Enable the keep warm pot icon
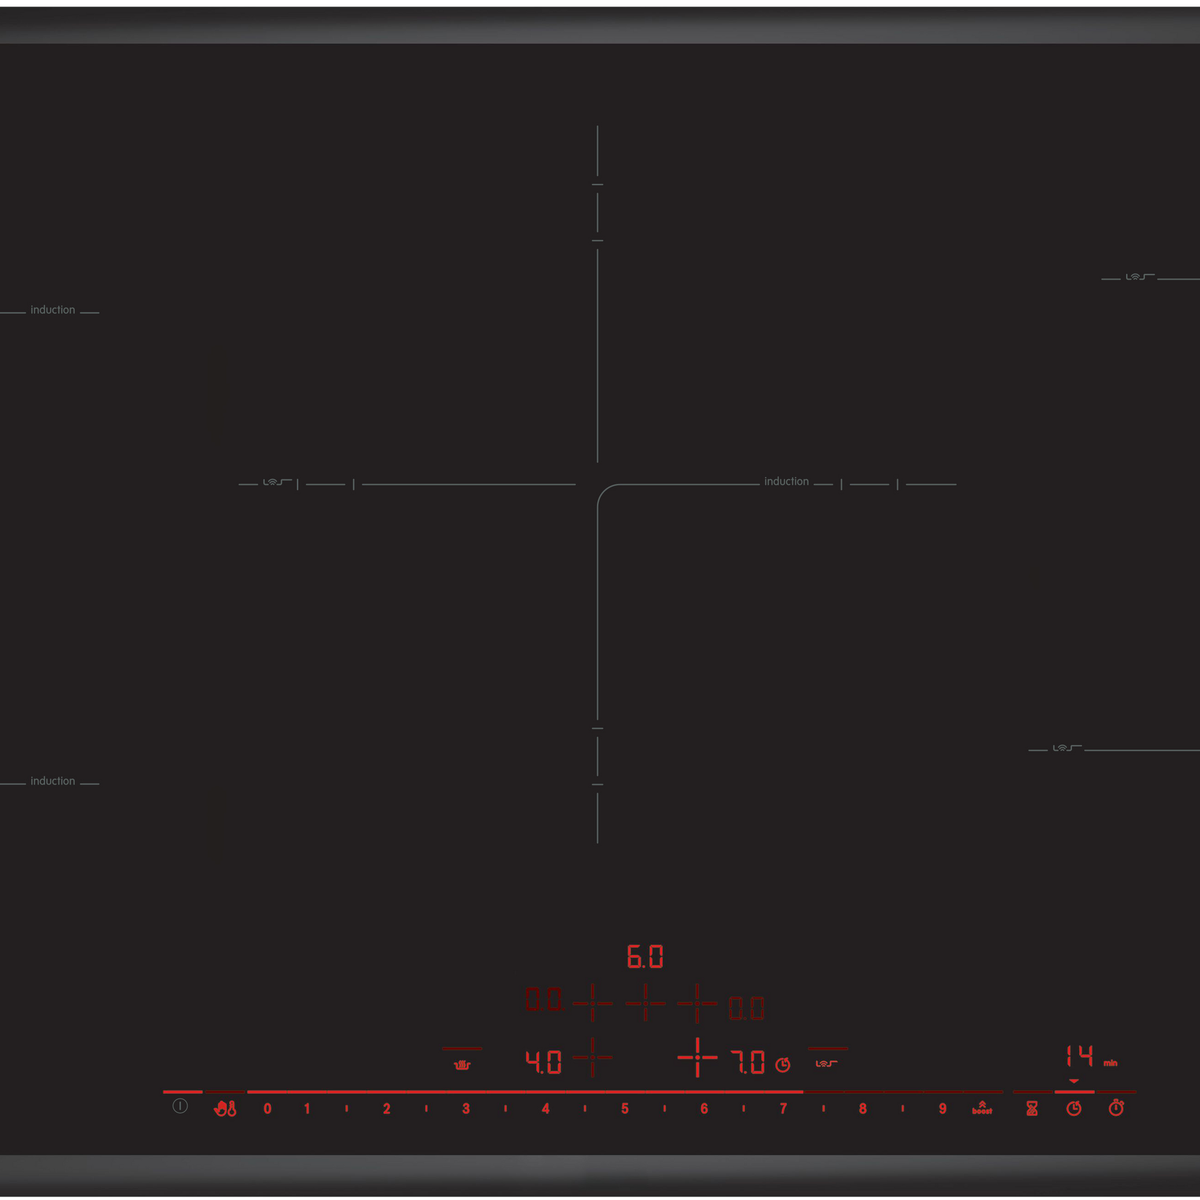This screenshot has height=1200, width=1200. [462, 1064]
